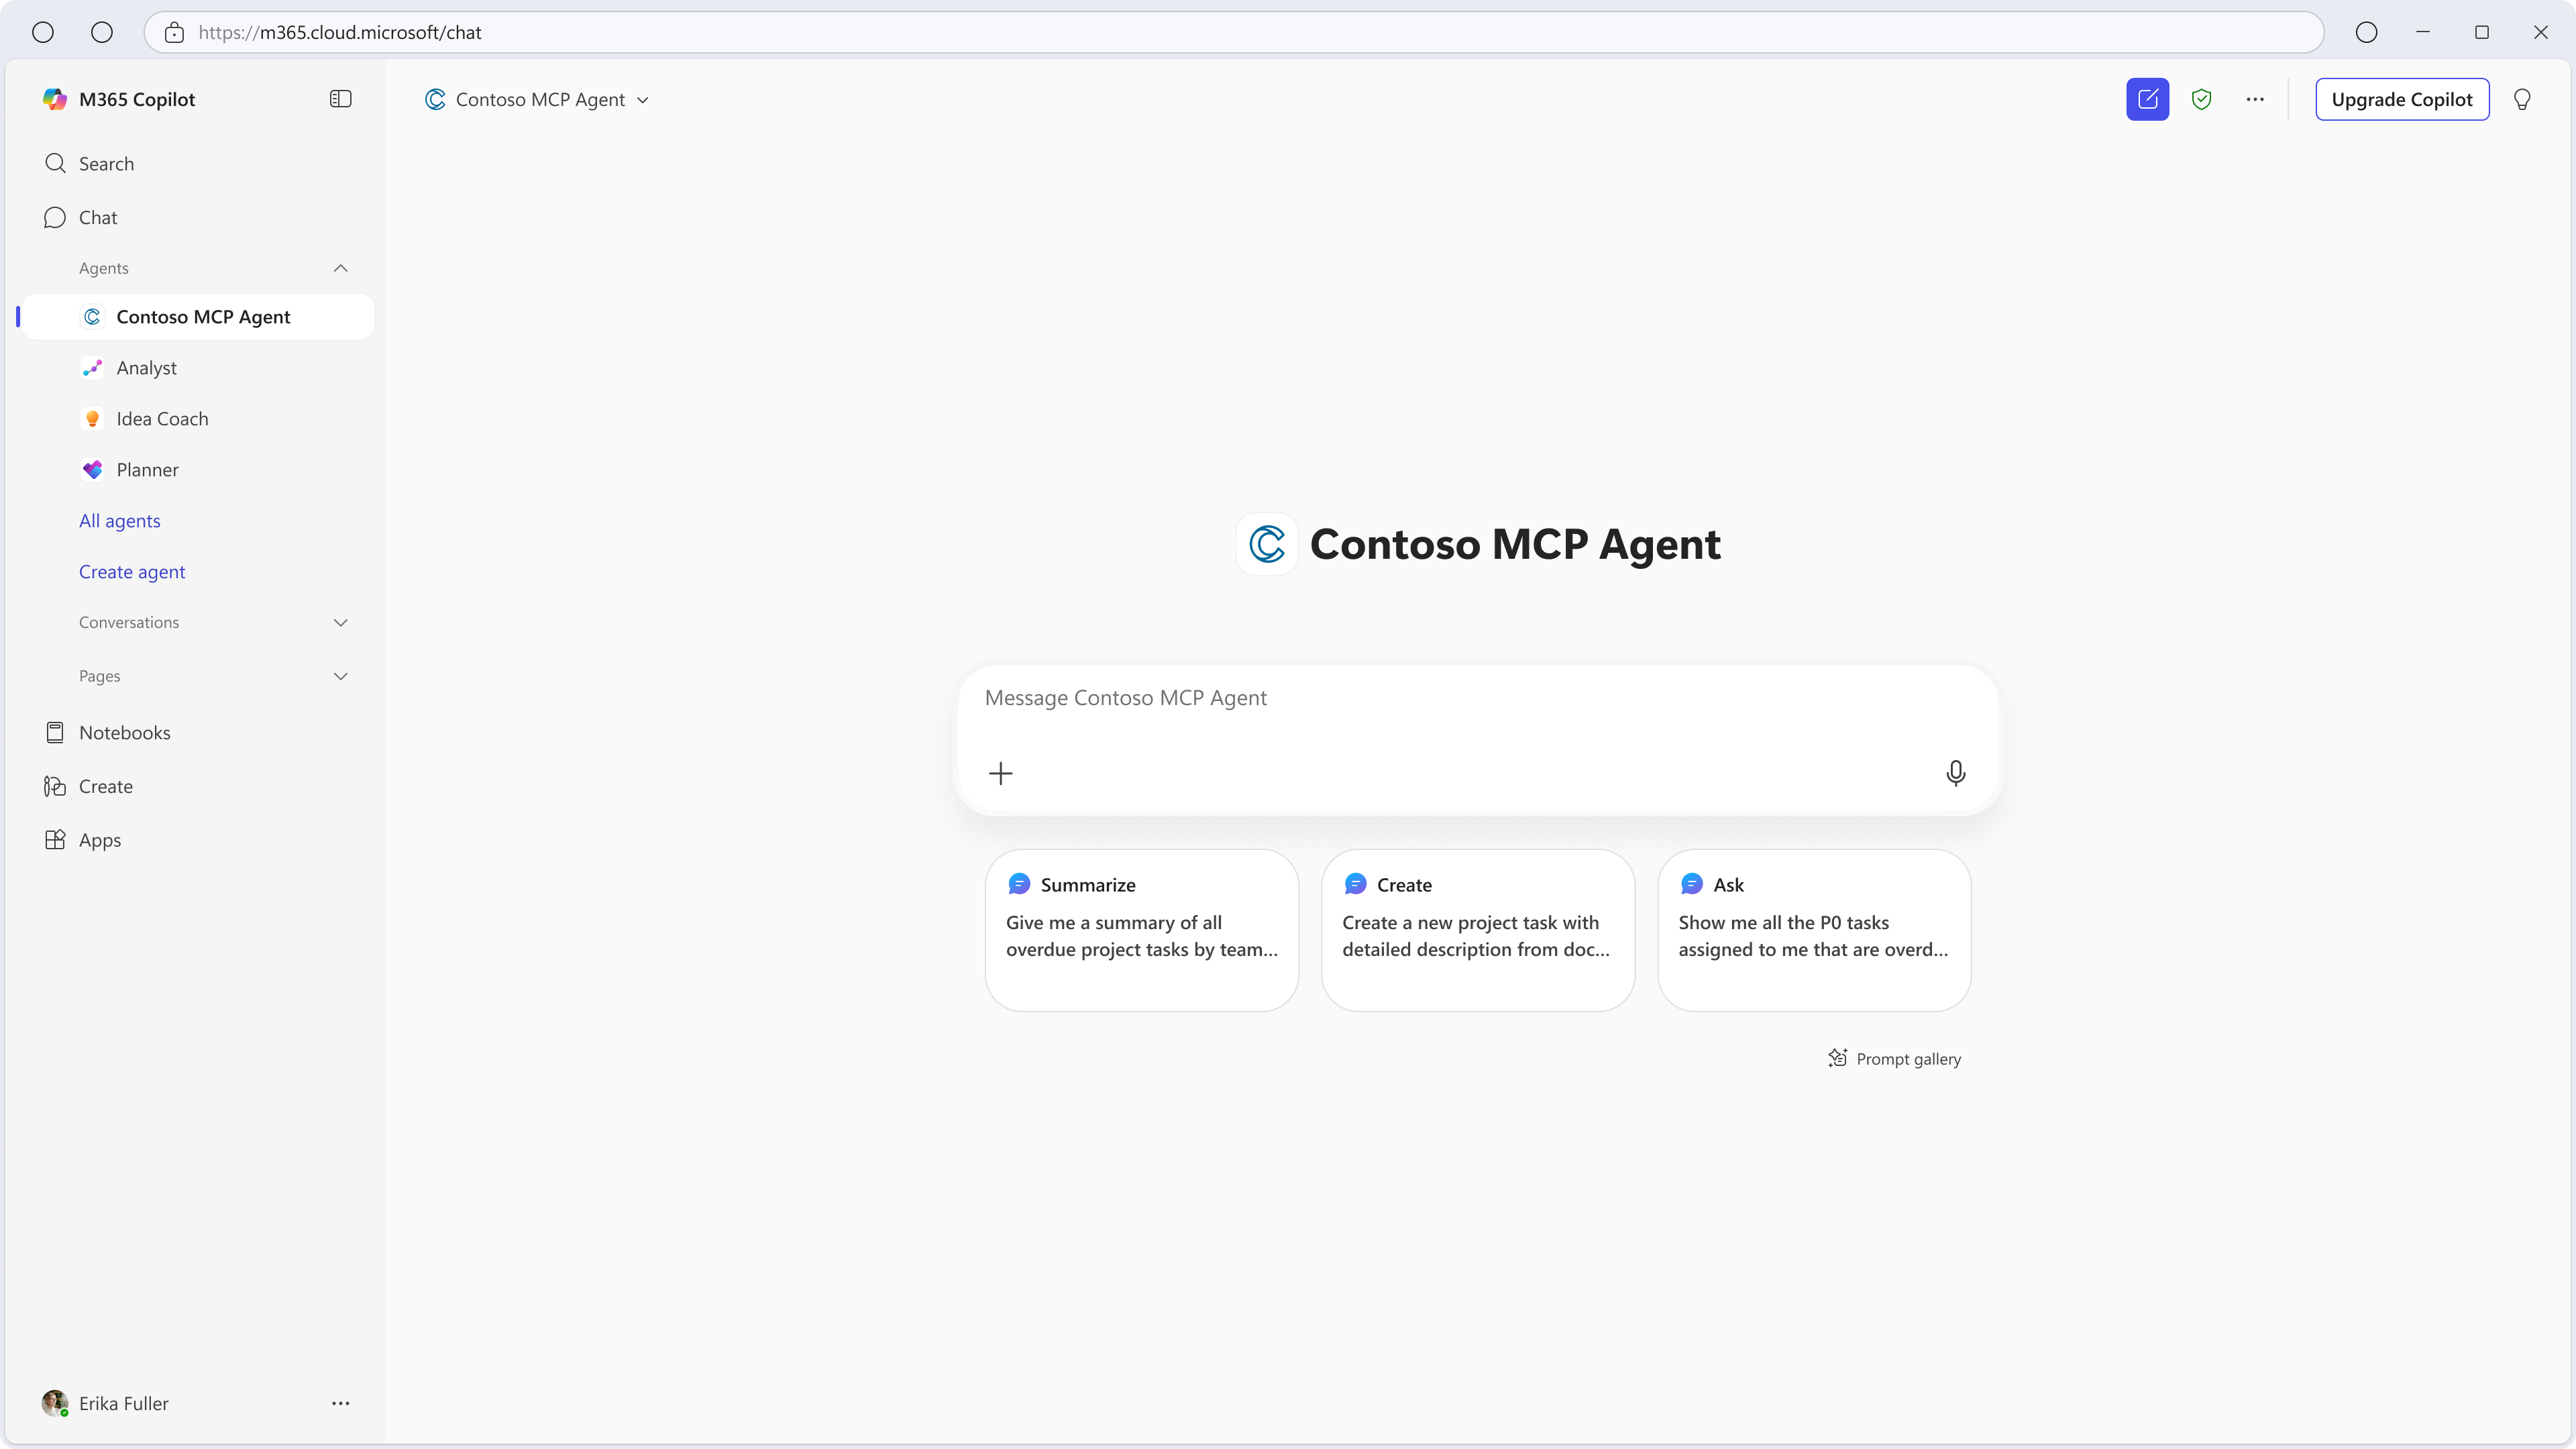Select the Analyst agent

click(x=146, y=368)
